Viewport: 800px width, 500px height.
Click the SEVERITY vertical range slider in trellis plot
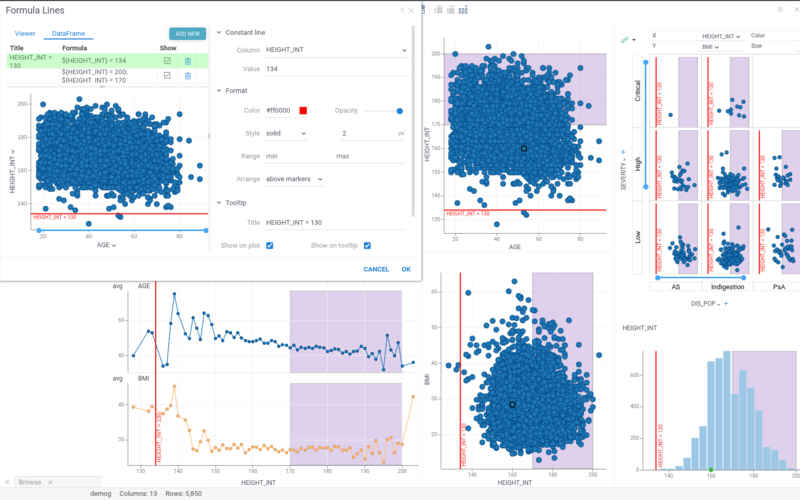645,124
